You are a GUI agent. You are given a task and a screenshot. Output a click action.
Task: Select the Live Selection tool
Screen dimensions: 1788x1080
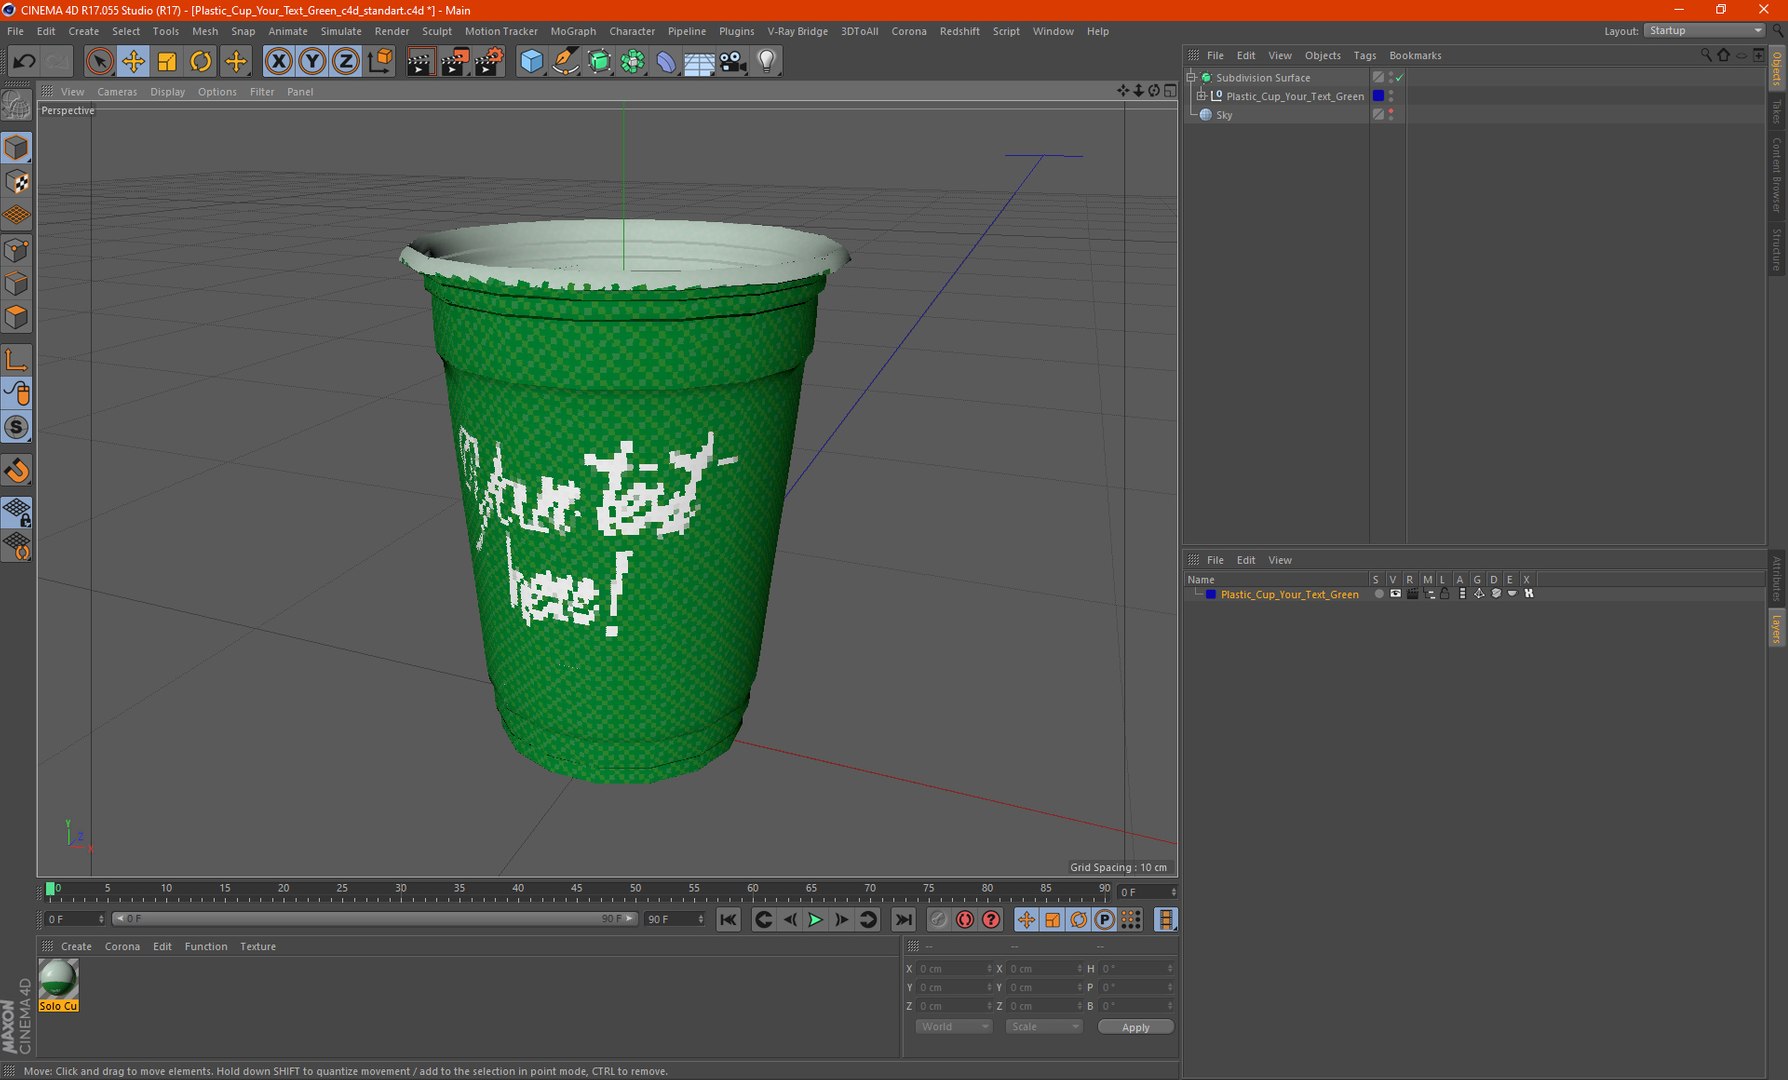[99, 62]
